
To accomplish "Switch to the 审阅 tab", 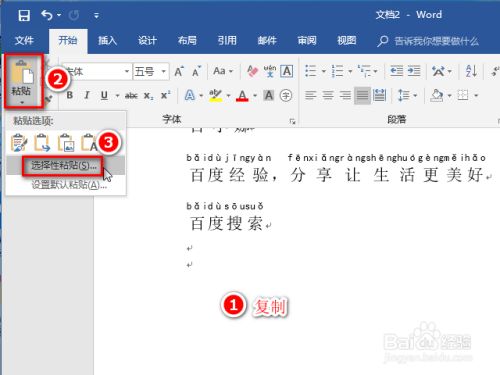I will coord(307,41).
